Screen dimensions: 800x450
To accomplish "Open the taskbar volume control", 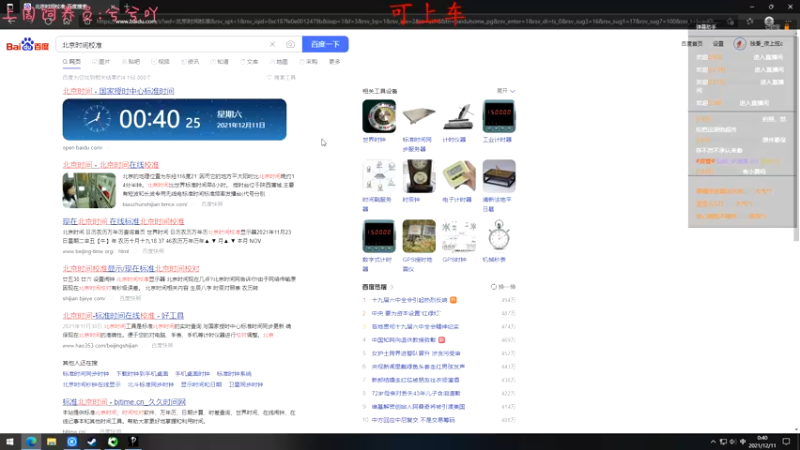I will (733, 442).
